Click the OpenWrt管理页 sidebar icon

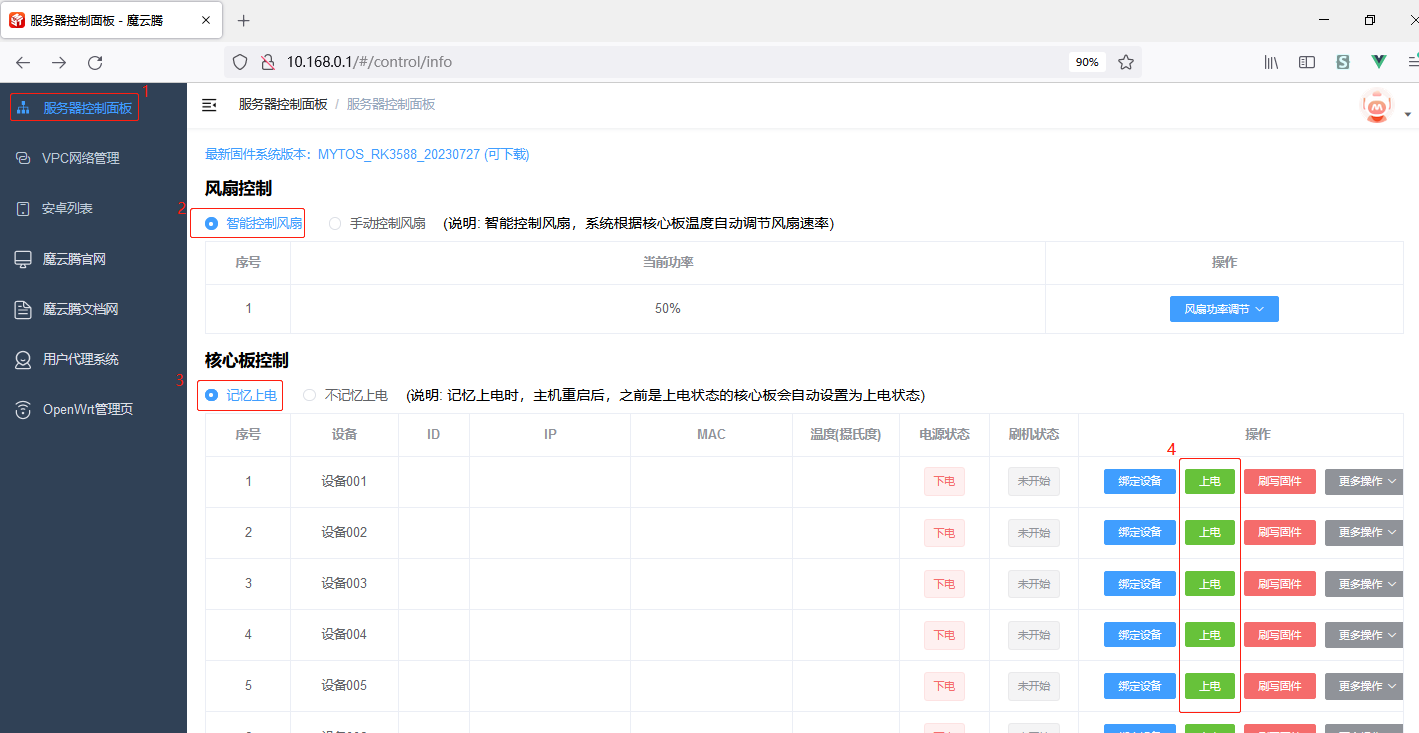click(23, 410)
